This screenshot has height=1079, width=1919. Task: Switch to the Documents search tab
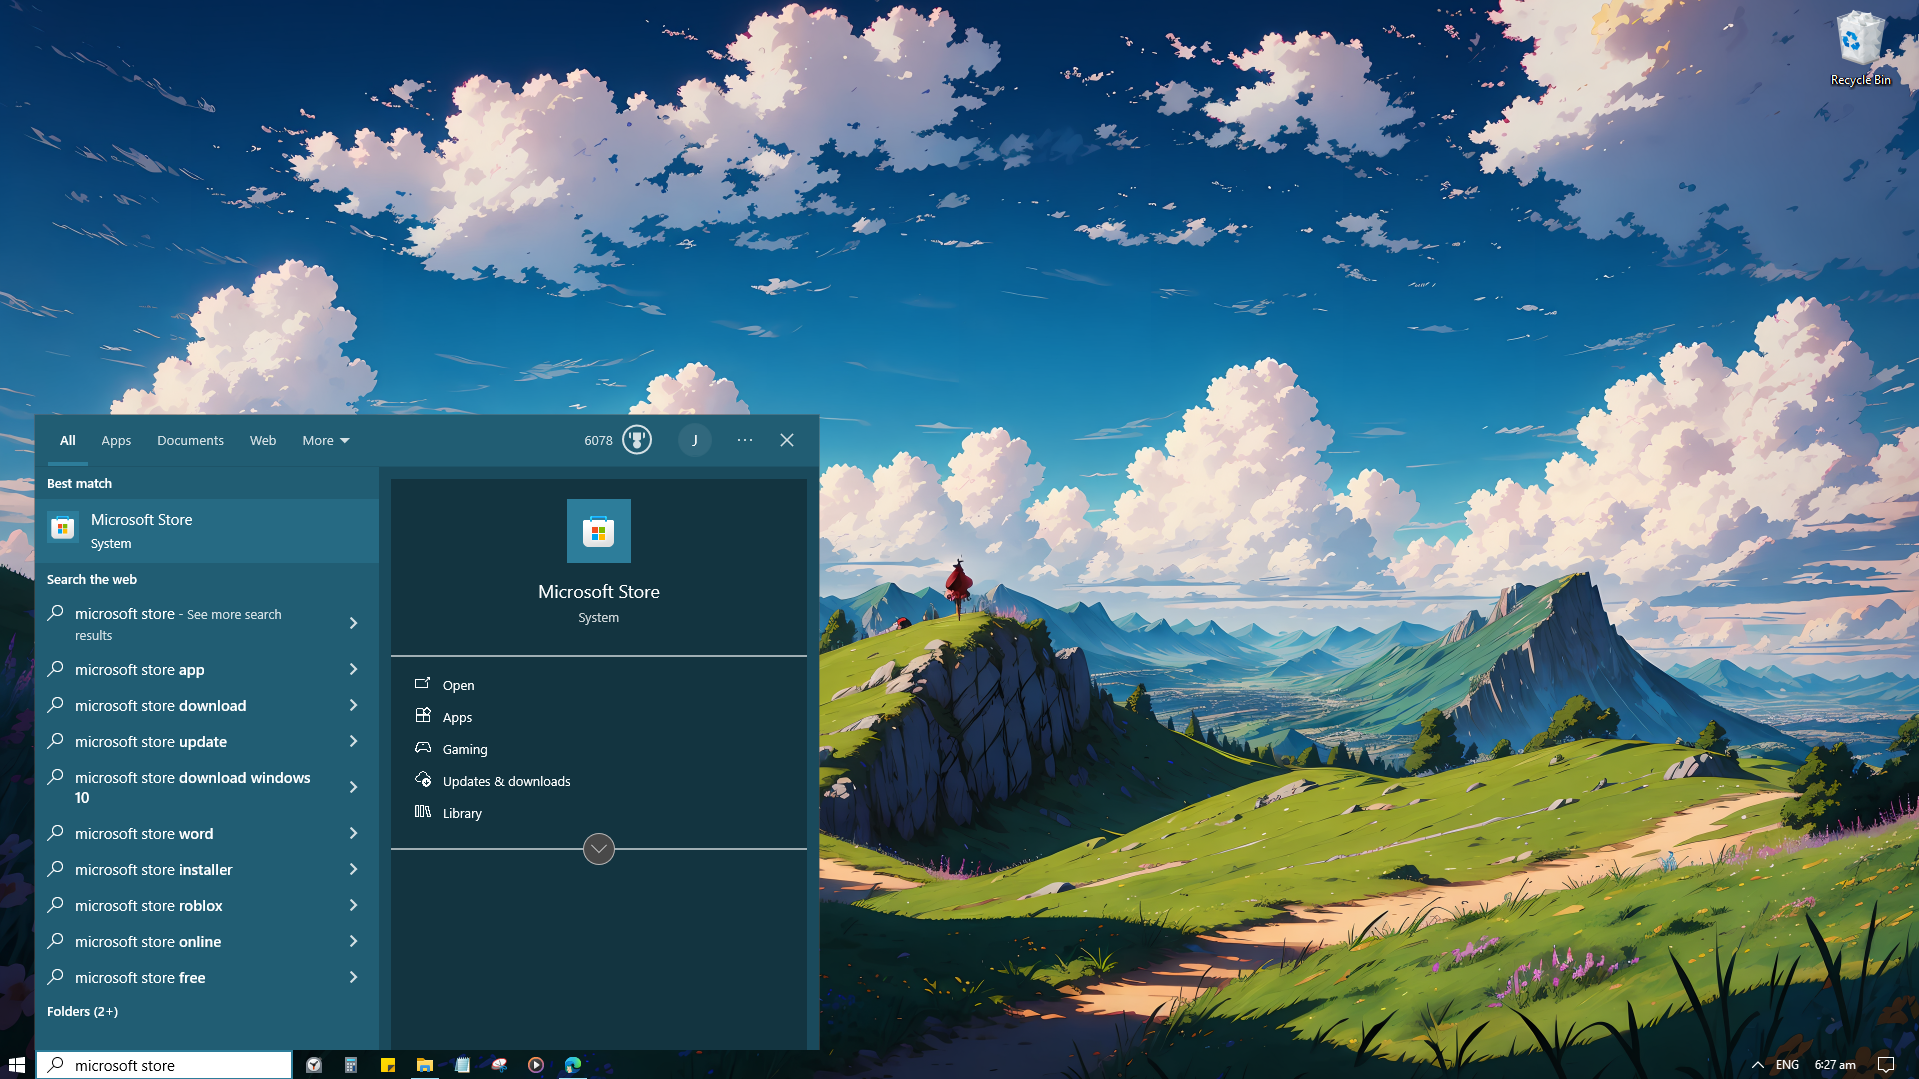point(190,440)
